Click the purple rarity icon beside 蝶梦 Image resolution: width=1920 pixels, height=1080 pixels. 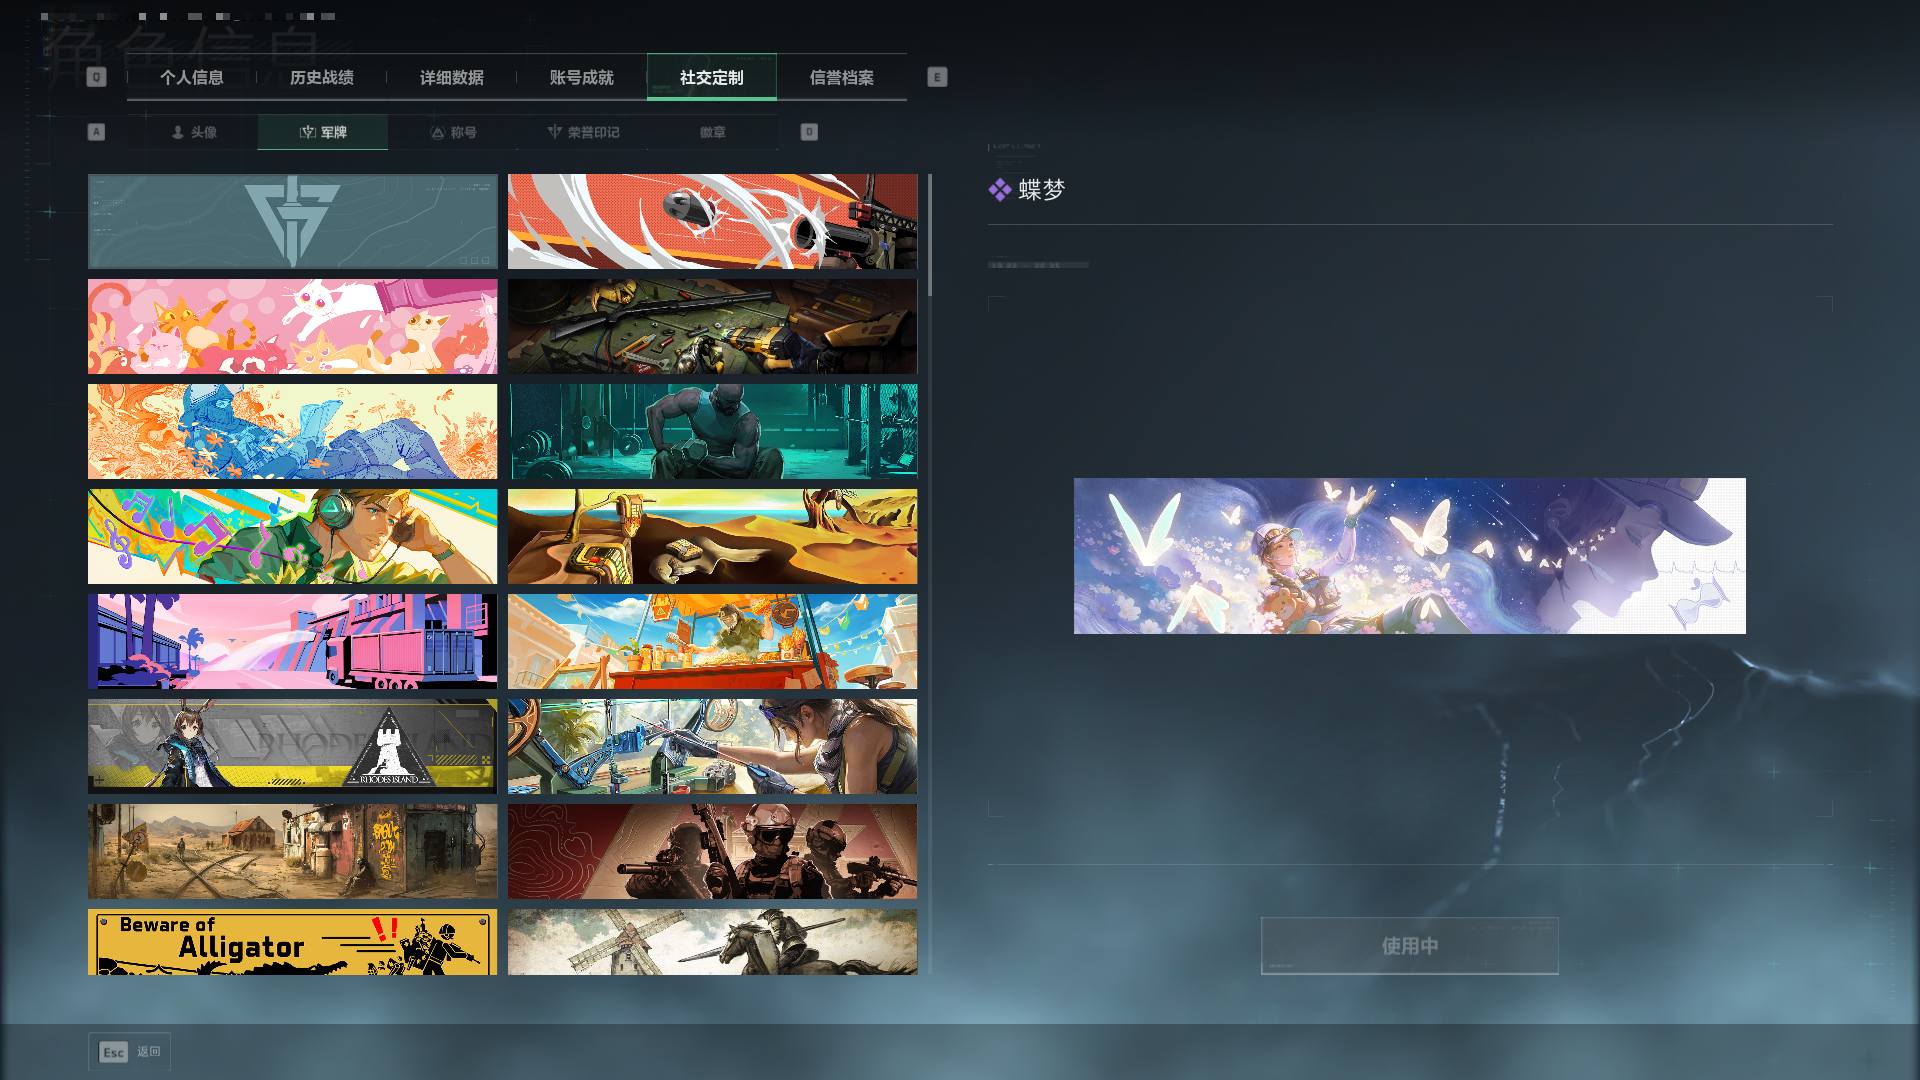[x=999, y=190]
